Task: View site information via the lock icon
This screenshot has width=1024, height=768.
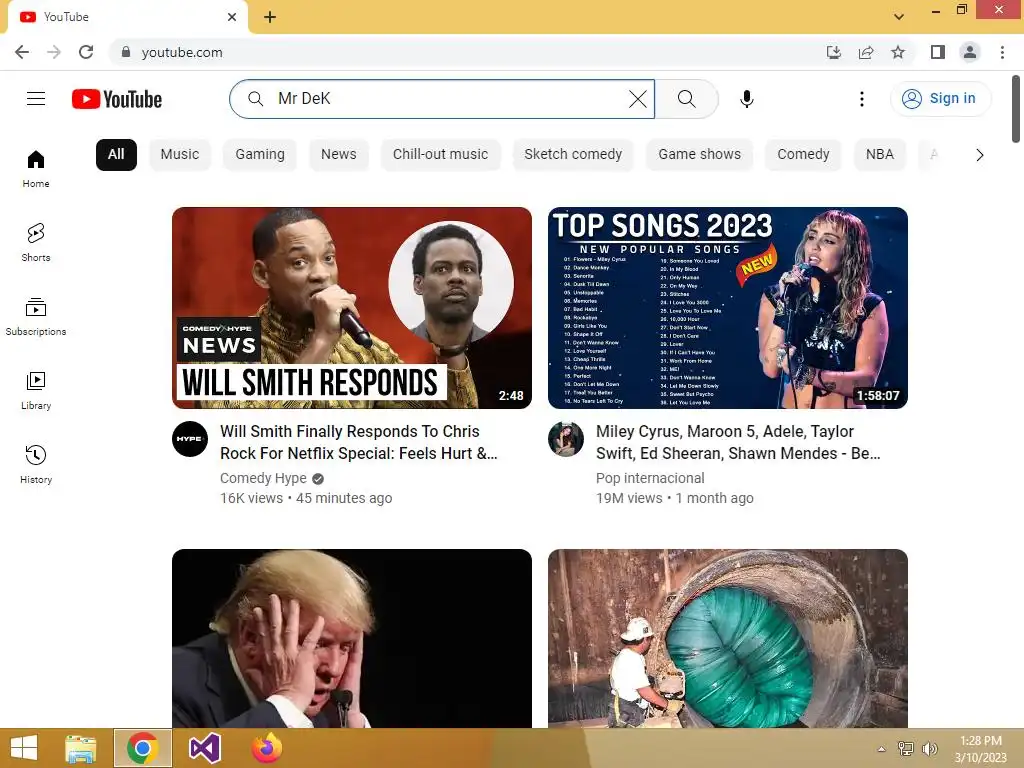Action: tap(126, 52)
